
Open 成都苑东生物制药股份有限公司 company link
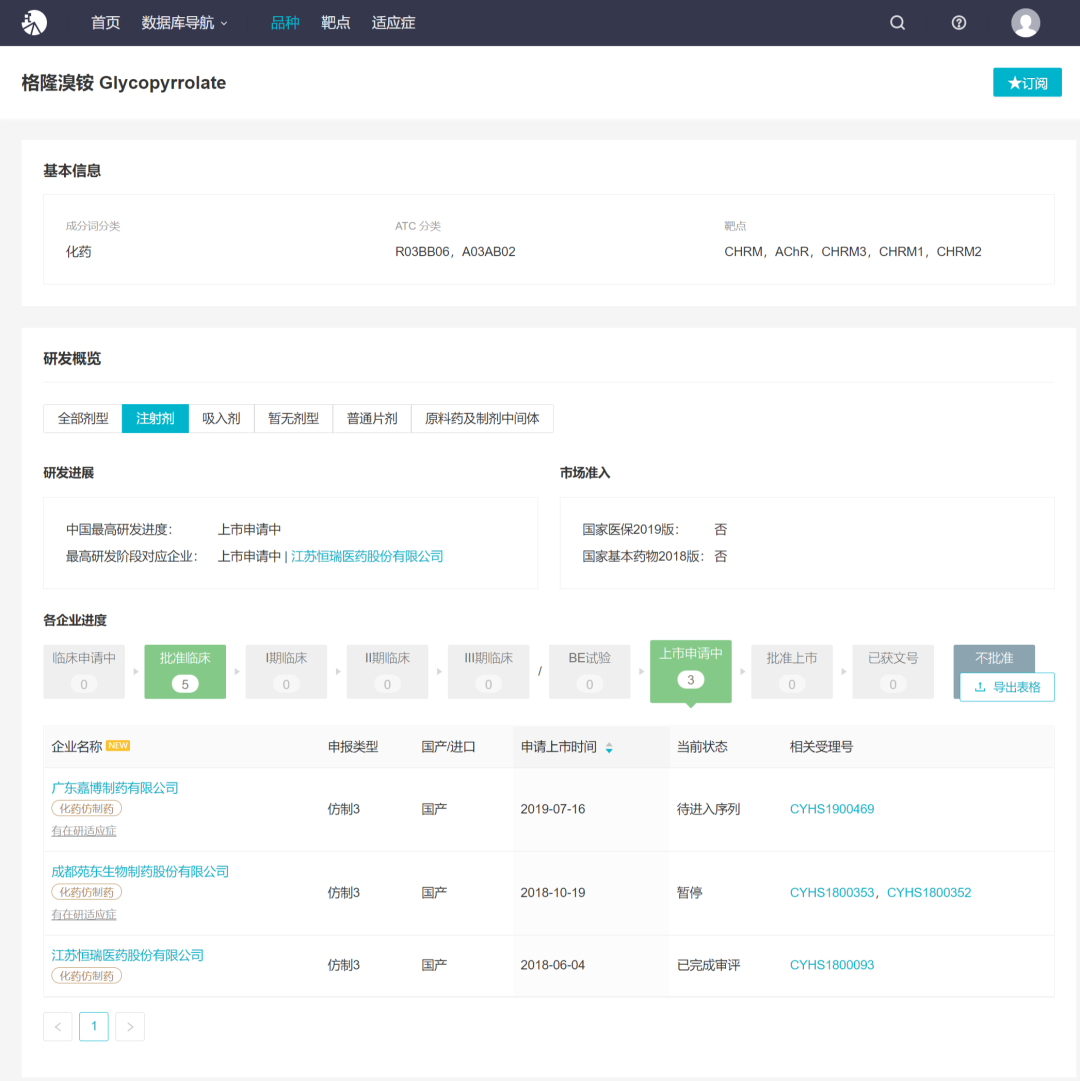[140, 871]
